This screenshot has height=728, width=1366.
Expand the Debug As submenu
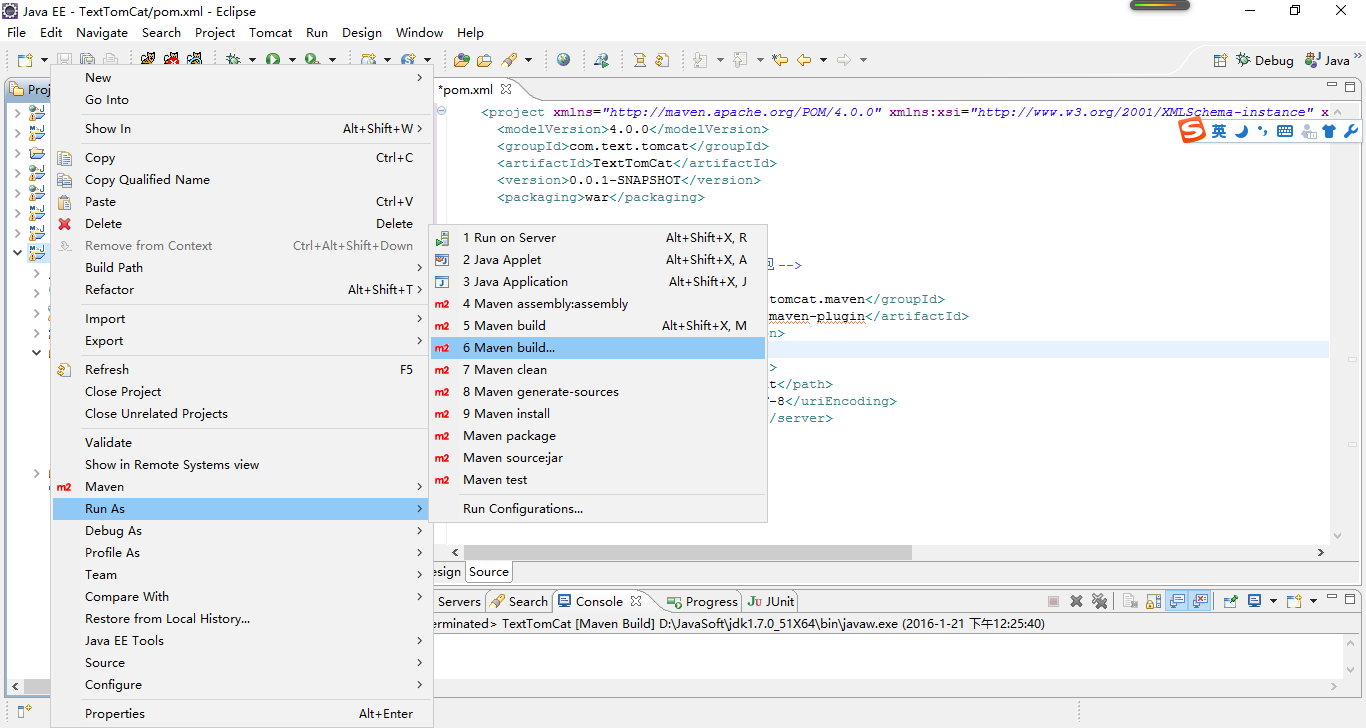click(242, 531)
